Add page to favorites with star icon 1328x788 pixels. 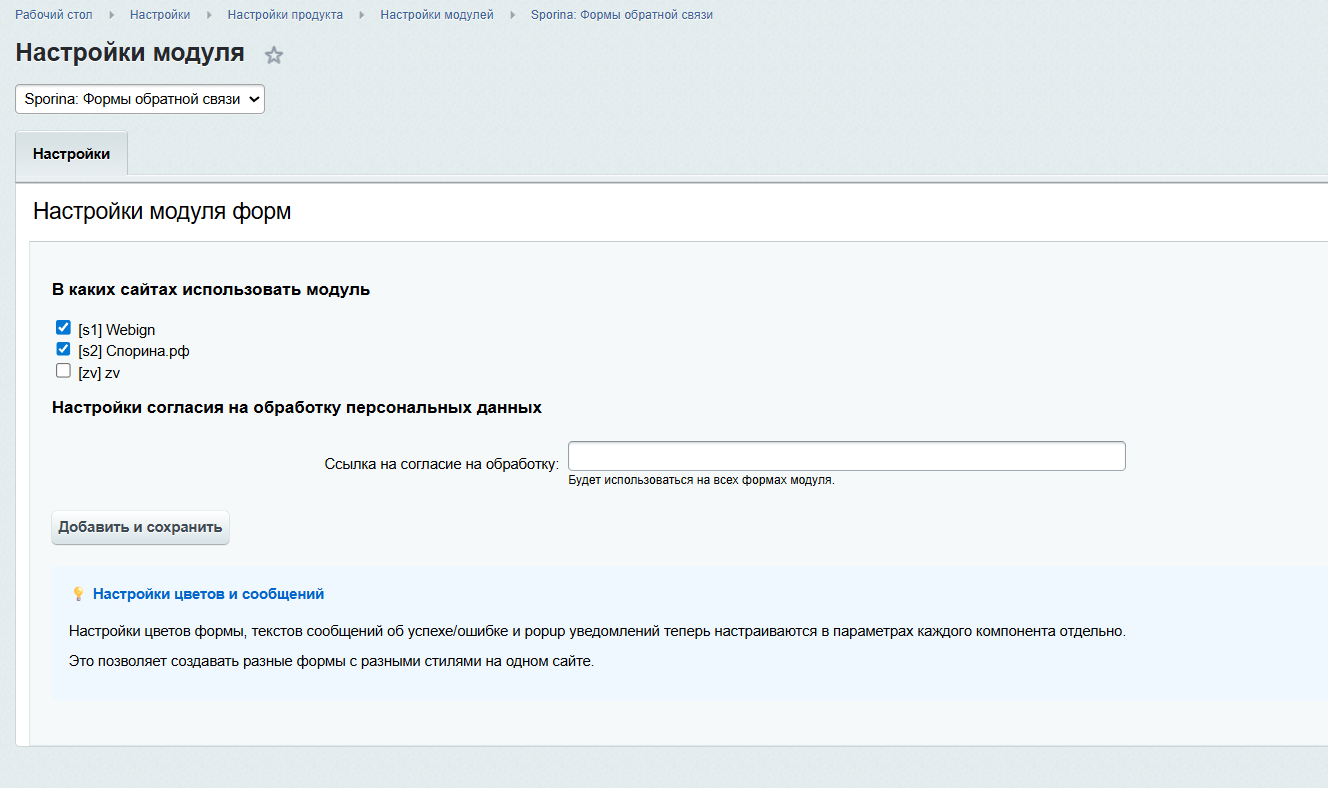click(274, 55)
